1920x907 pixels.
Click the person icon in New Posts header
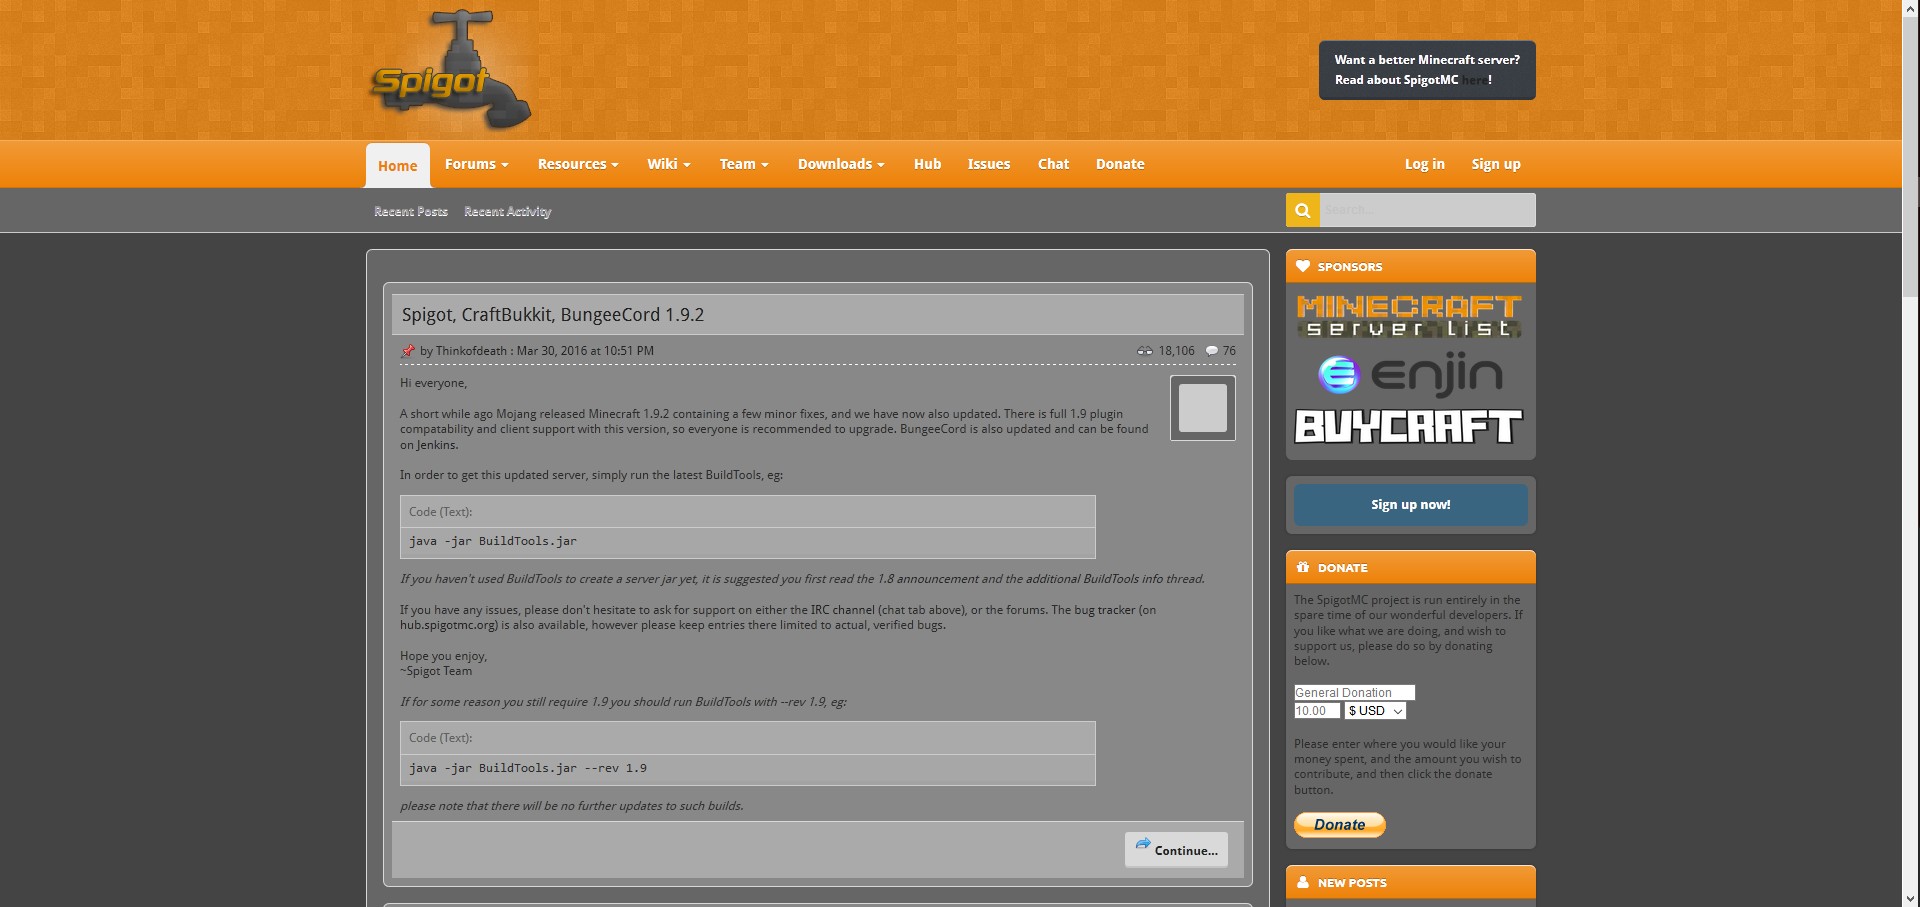[1302, 882]
